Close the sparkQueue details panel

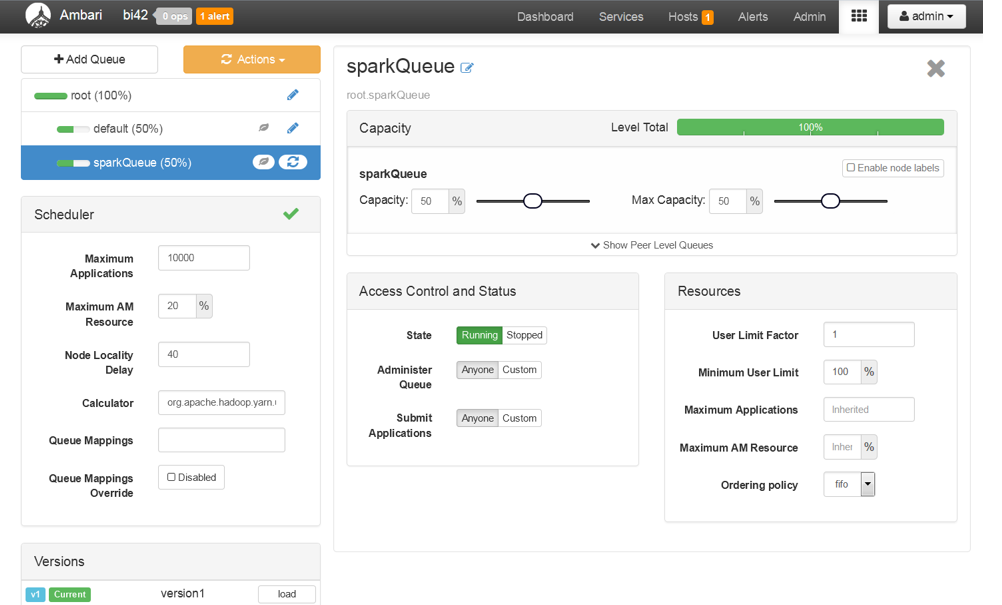pos(936,68)
